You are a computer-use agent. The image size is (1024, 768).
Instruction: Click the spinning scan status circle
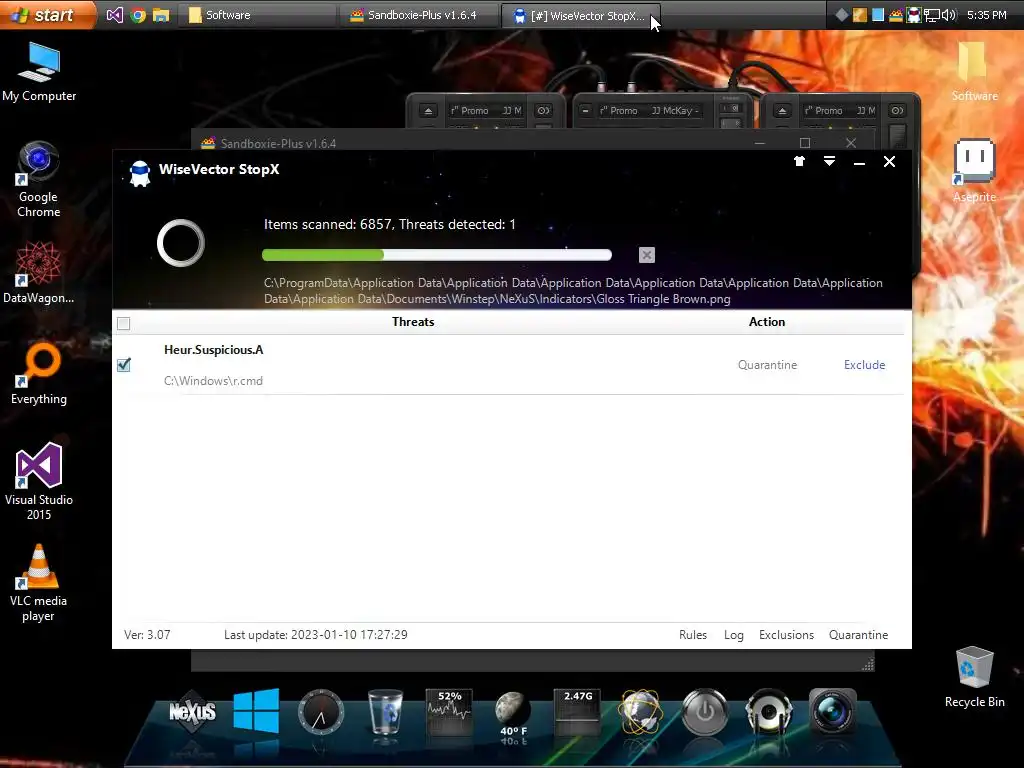[181, 243]
